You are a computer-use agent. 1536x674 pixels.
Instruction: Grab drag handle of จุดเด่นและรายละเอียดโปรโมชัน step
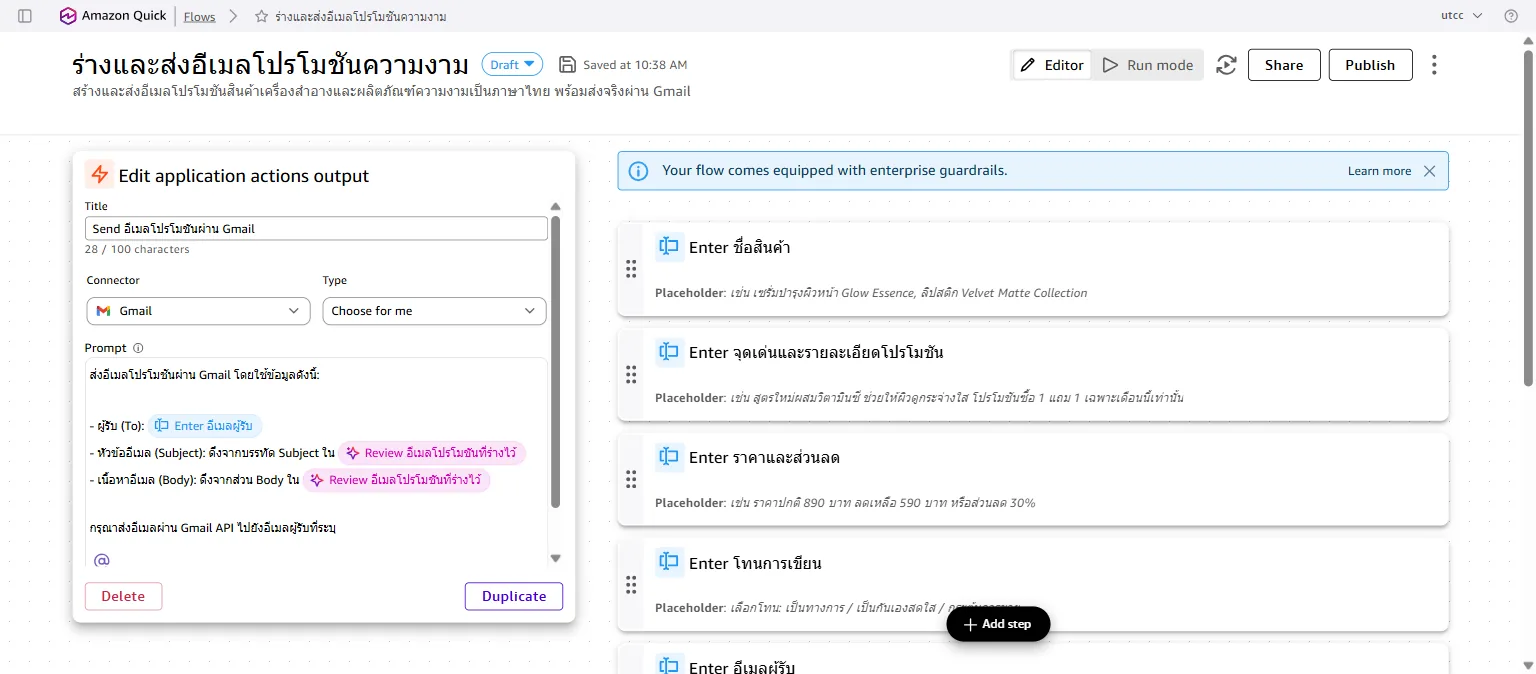pos(631,374)
